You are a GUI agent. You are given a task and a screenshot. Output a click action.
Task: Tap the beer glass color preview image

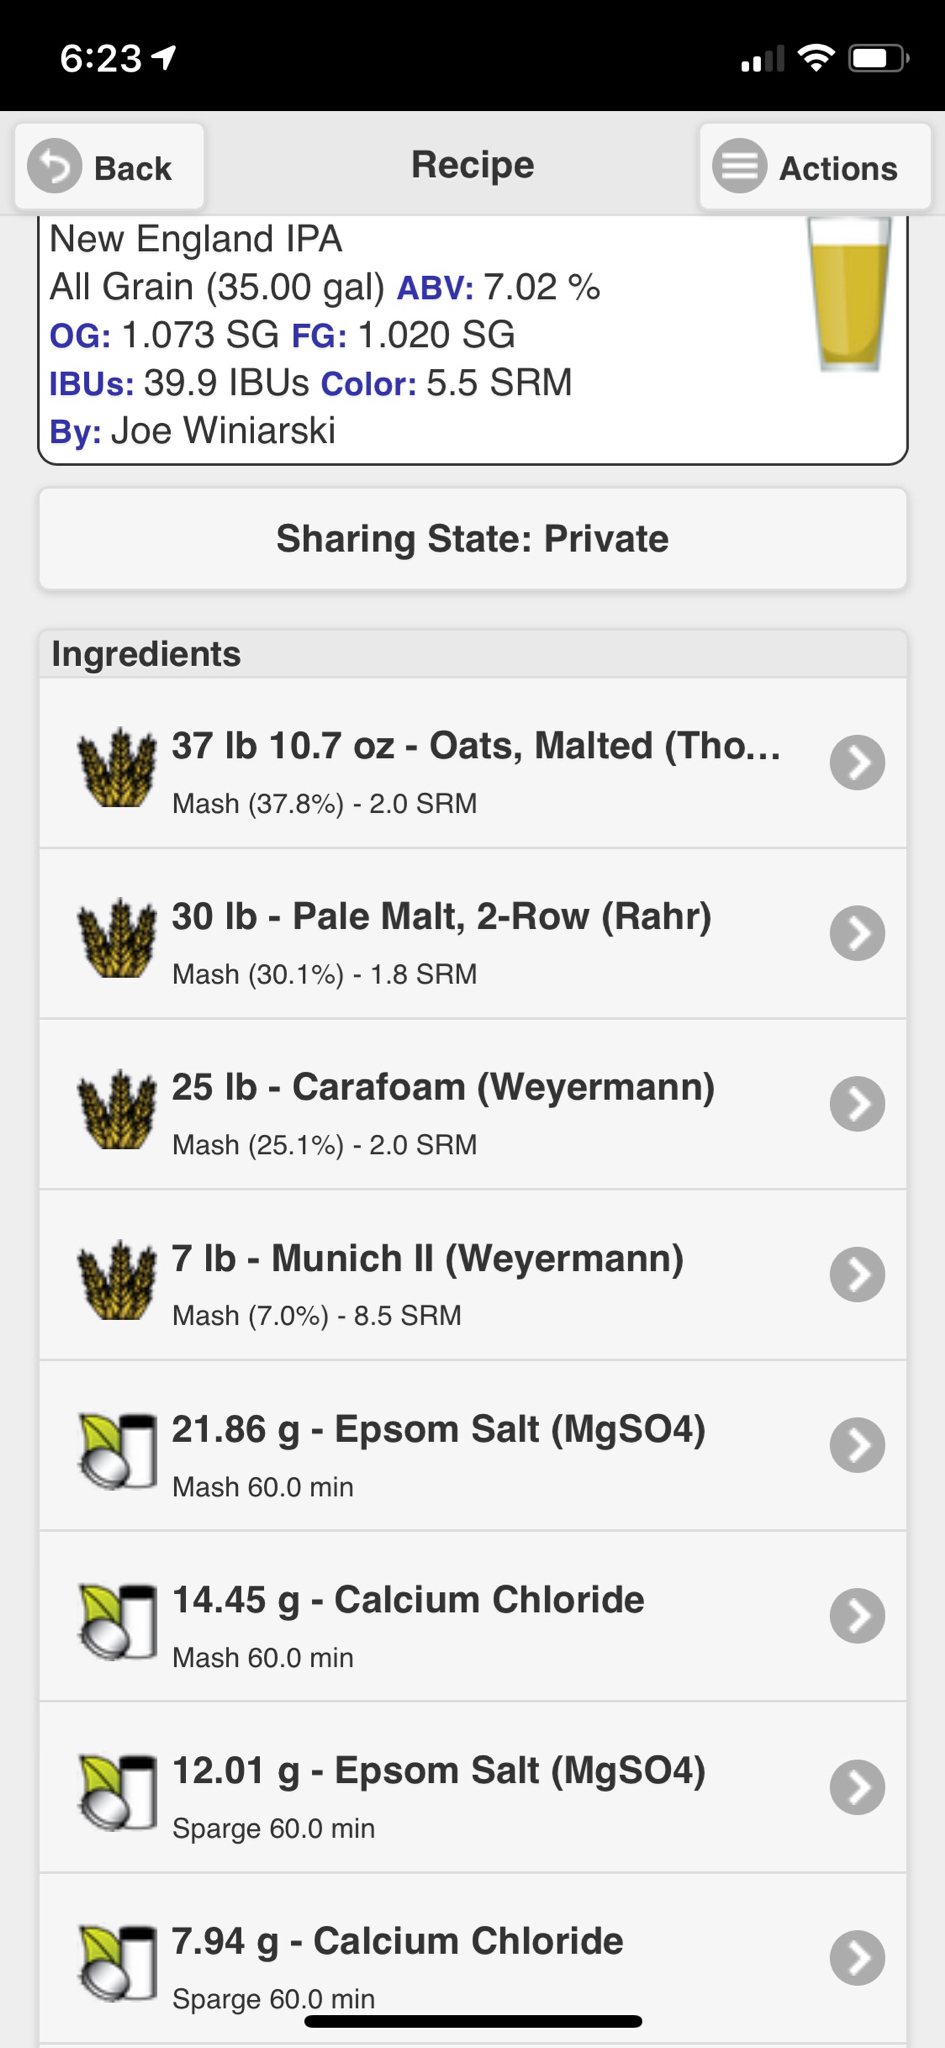click(x=849, y=294)
